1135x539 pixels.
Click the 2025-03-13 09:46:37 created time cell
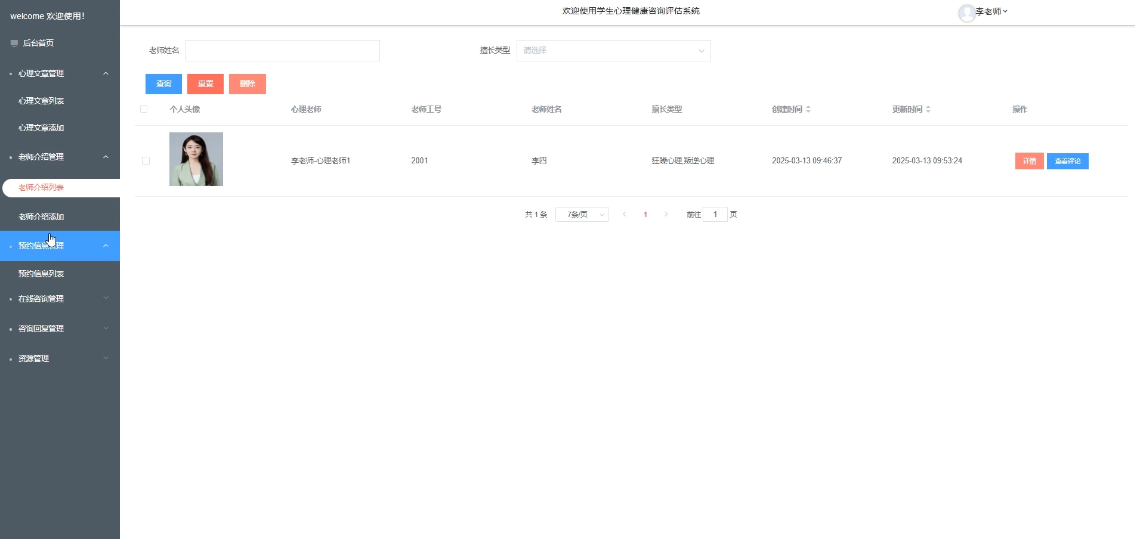tap(807, 161)
